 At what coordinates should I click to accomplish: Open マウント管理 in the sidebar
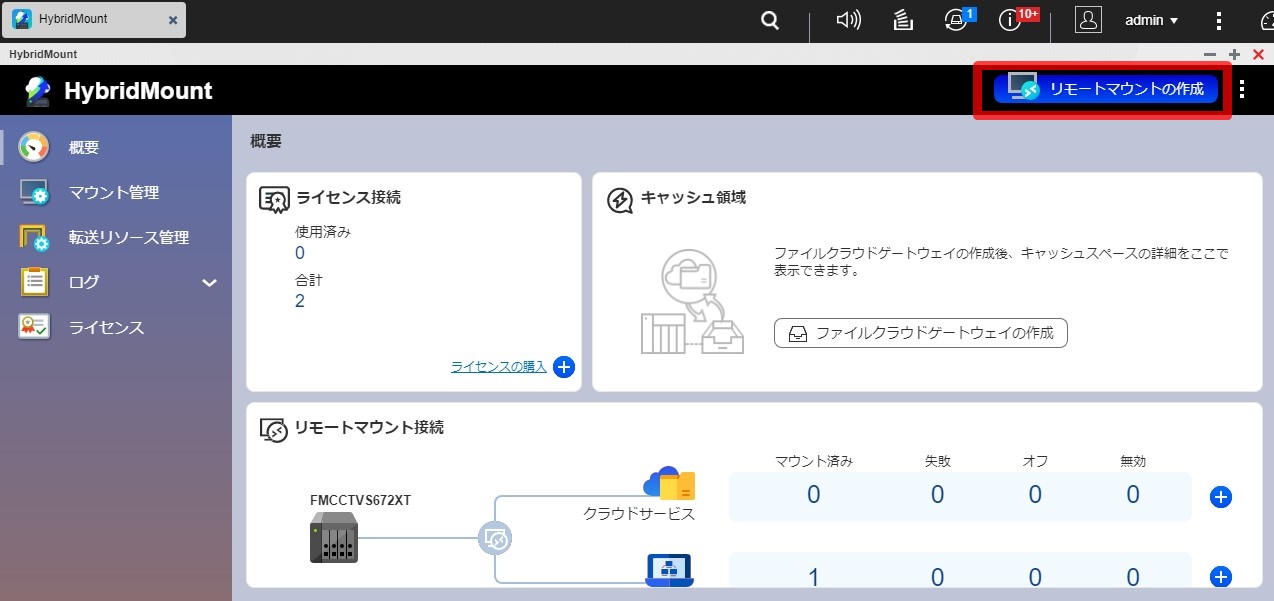[116, 192]
